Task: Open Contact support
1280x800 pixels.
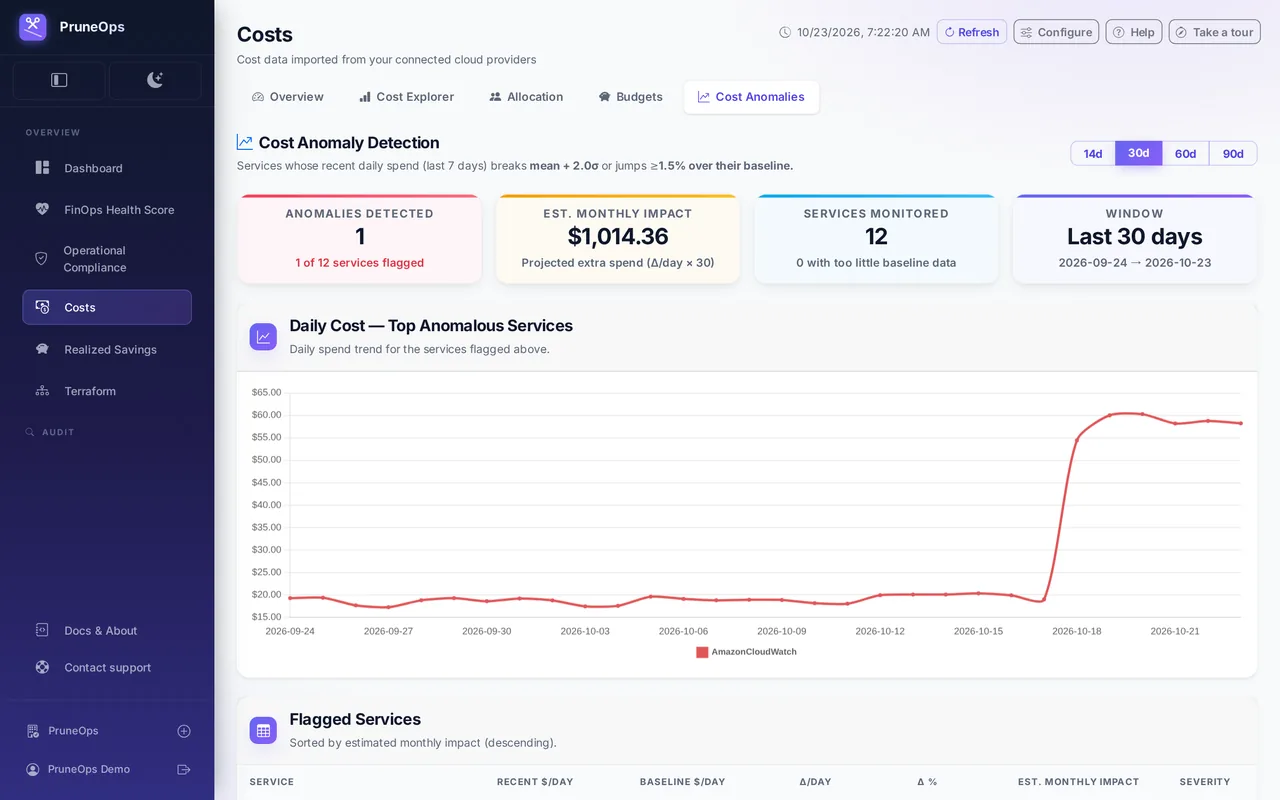Action: 107,667
